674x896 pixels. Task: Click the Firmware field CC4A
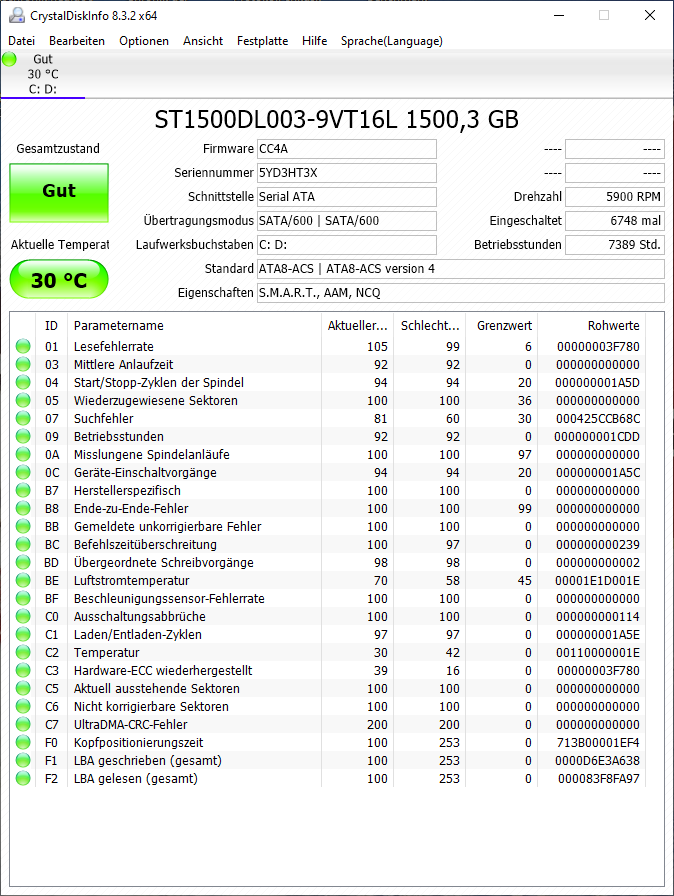coord(347,149)
